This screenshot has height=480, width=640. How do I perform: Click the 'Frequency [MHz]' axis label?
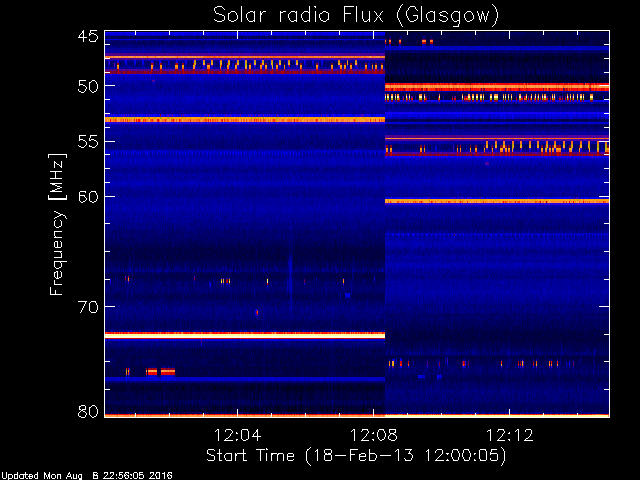pos(57,224)
